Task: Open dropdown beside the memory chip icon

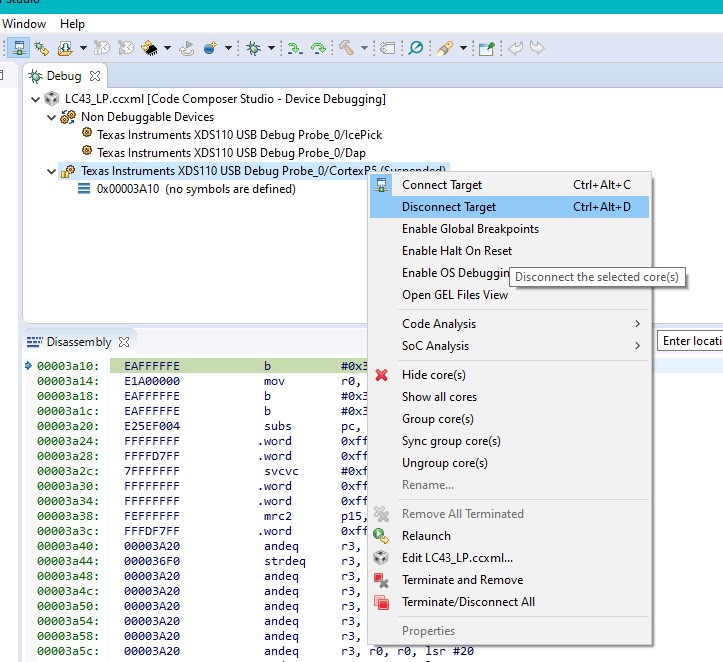Action: pyautogui.click(x=167, y=48)
